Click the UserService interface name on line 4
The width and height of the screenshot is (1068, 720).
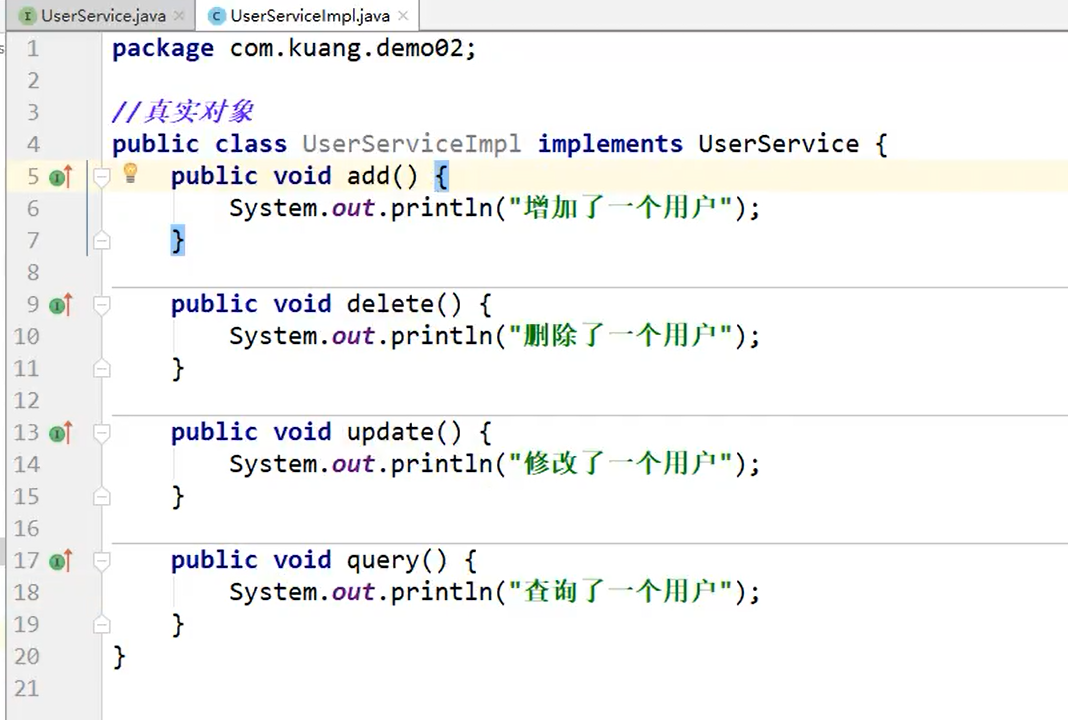point(779,144)
